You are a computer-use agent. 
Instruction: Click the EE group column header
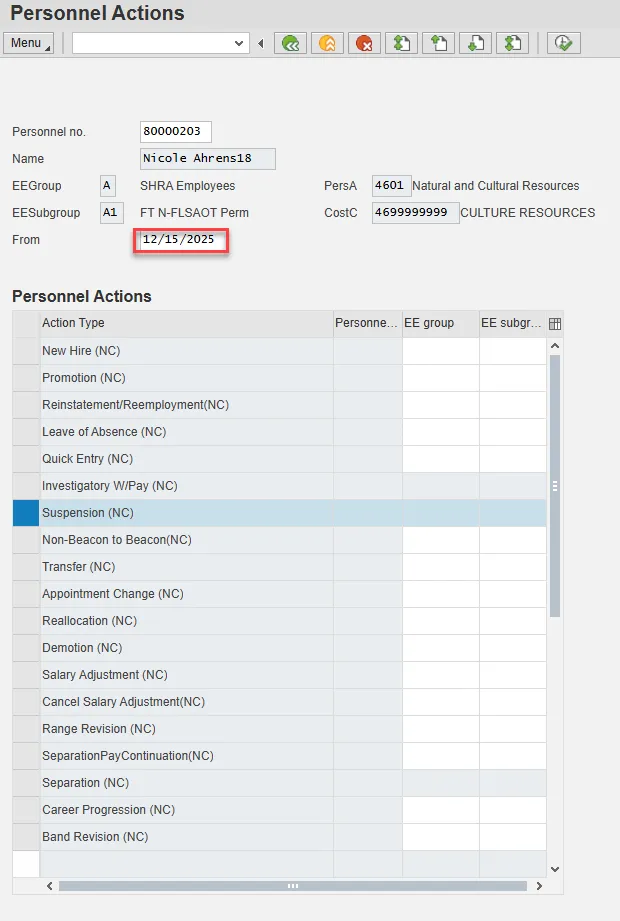(x=440, y=323)
